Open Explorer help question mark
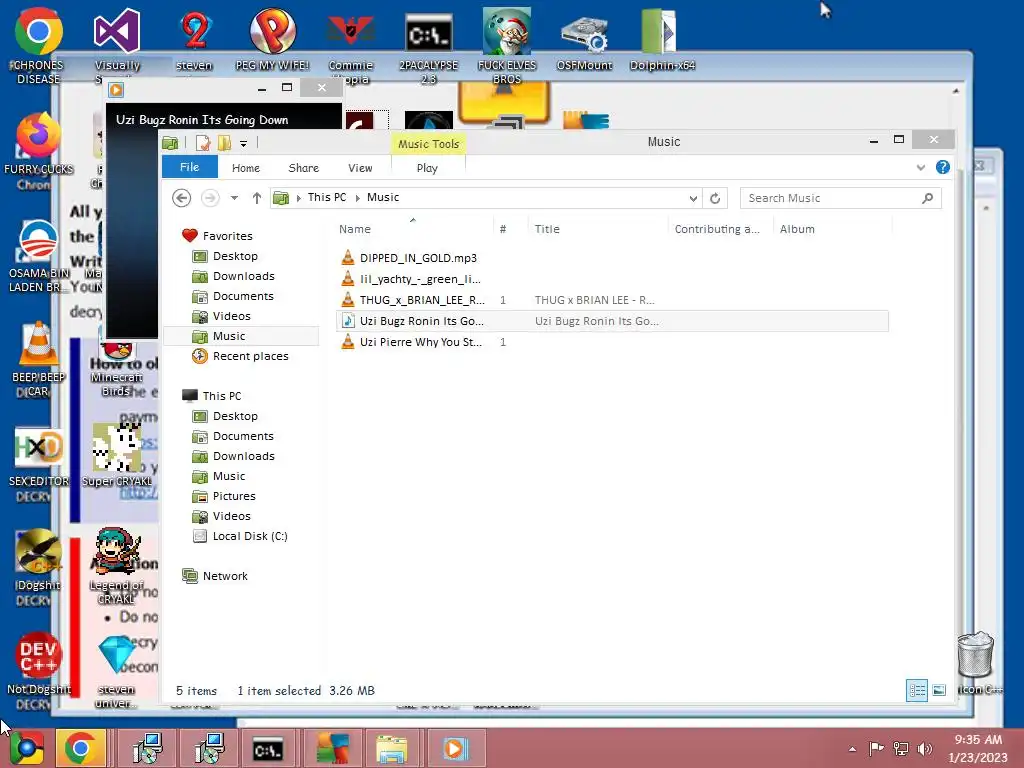Screen dimensions: 1024x768 942,168
